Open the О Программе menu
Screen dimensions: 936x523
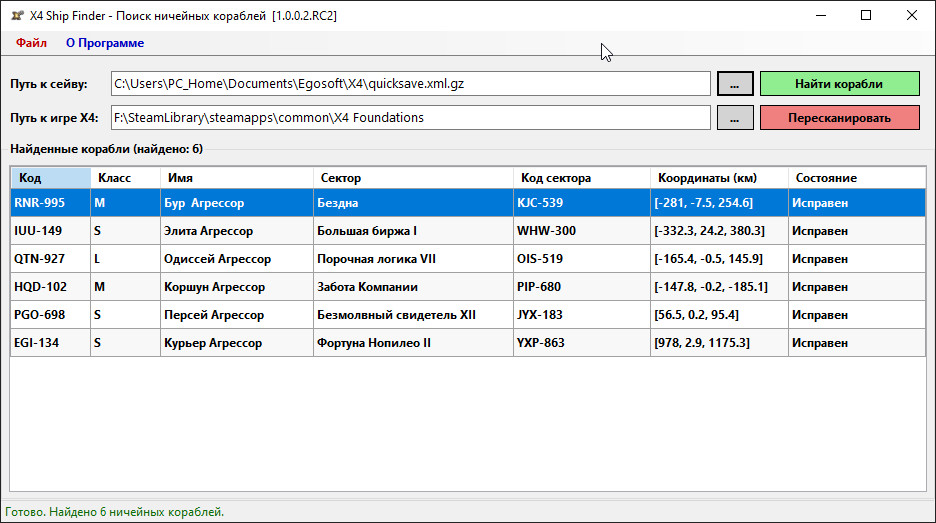(x=105, y=43)
